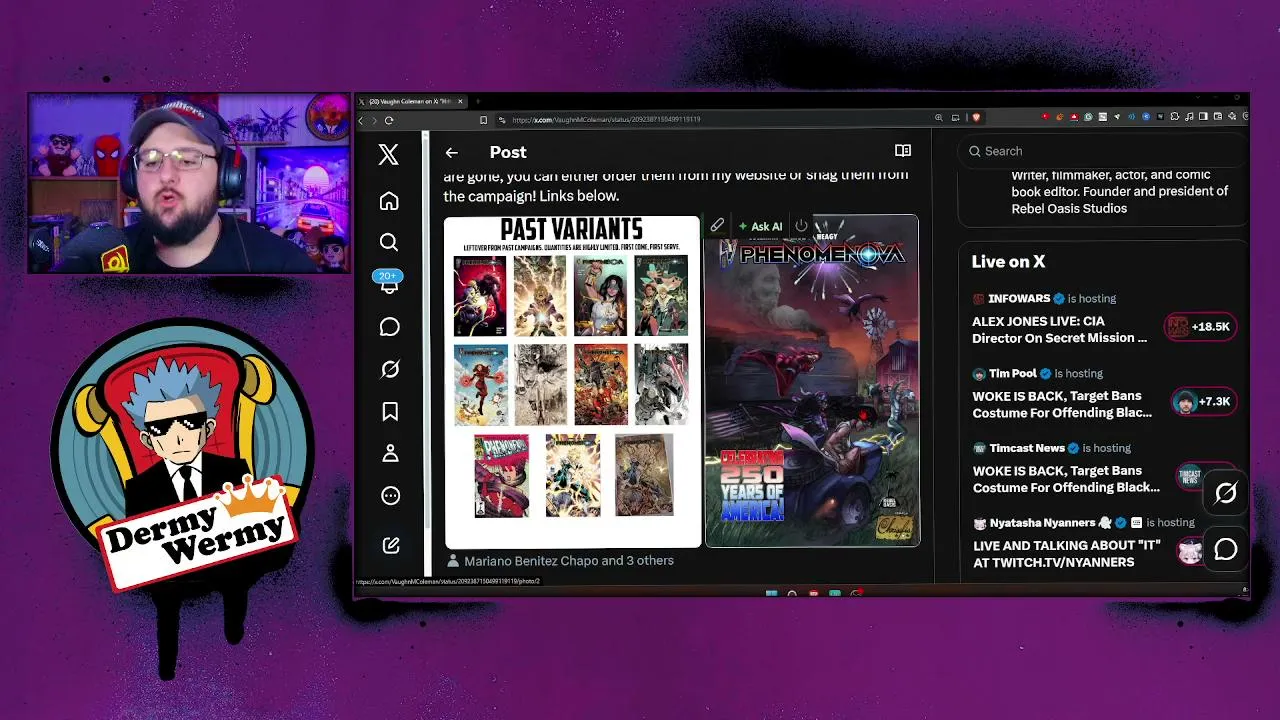Go to the Home feed icon

pyautogui.click(x=389, y=201)
